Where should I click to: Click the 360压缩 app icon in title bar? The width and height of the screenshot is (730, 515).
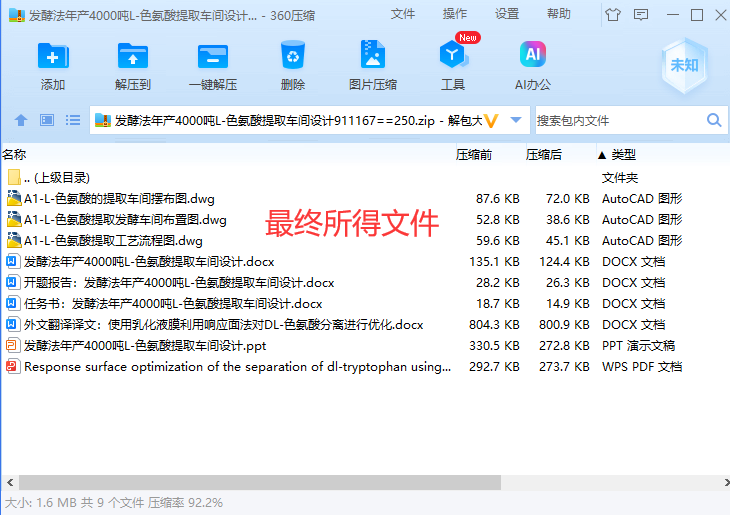click(17, 15)
